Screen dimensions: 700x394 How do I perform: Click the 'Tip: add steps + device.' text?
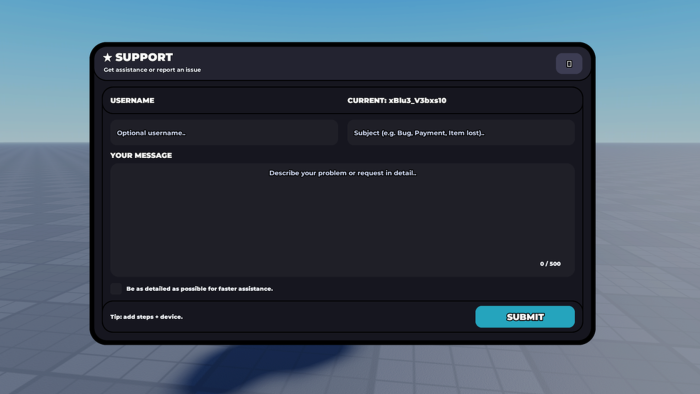pyautogui.click(x=146, y=317)
